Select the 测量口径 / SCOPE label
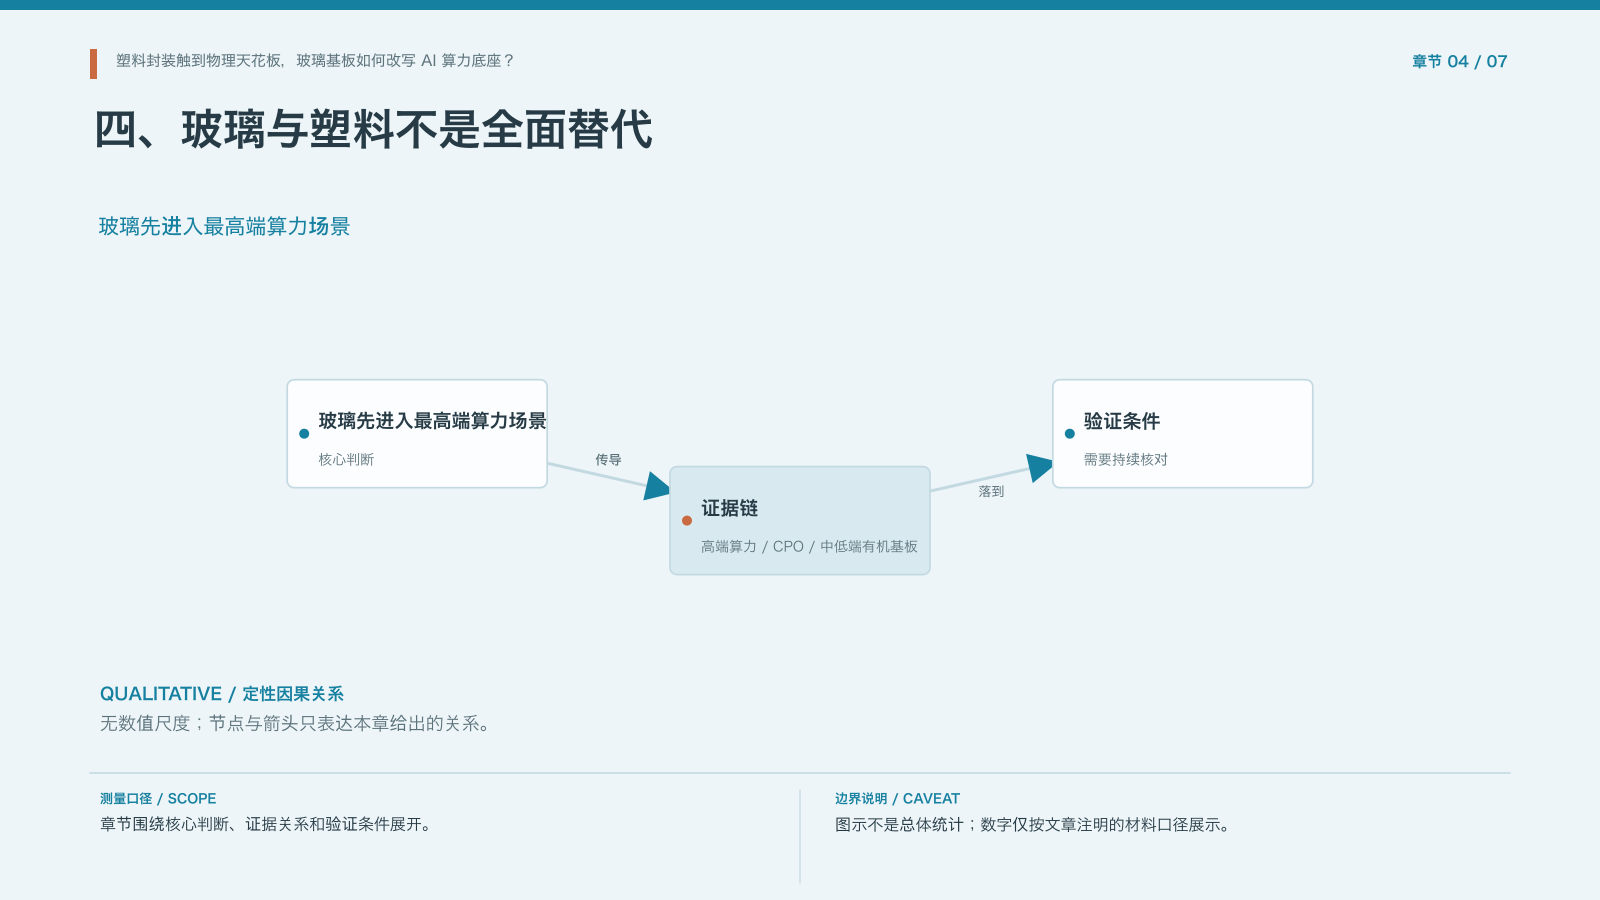1600x900 pixels. [x=158, y=798]
